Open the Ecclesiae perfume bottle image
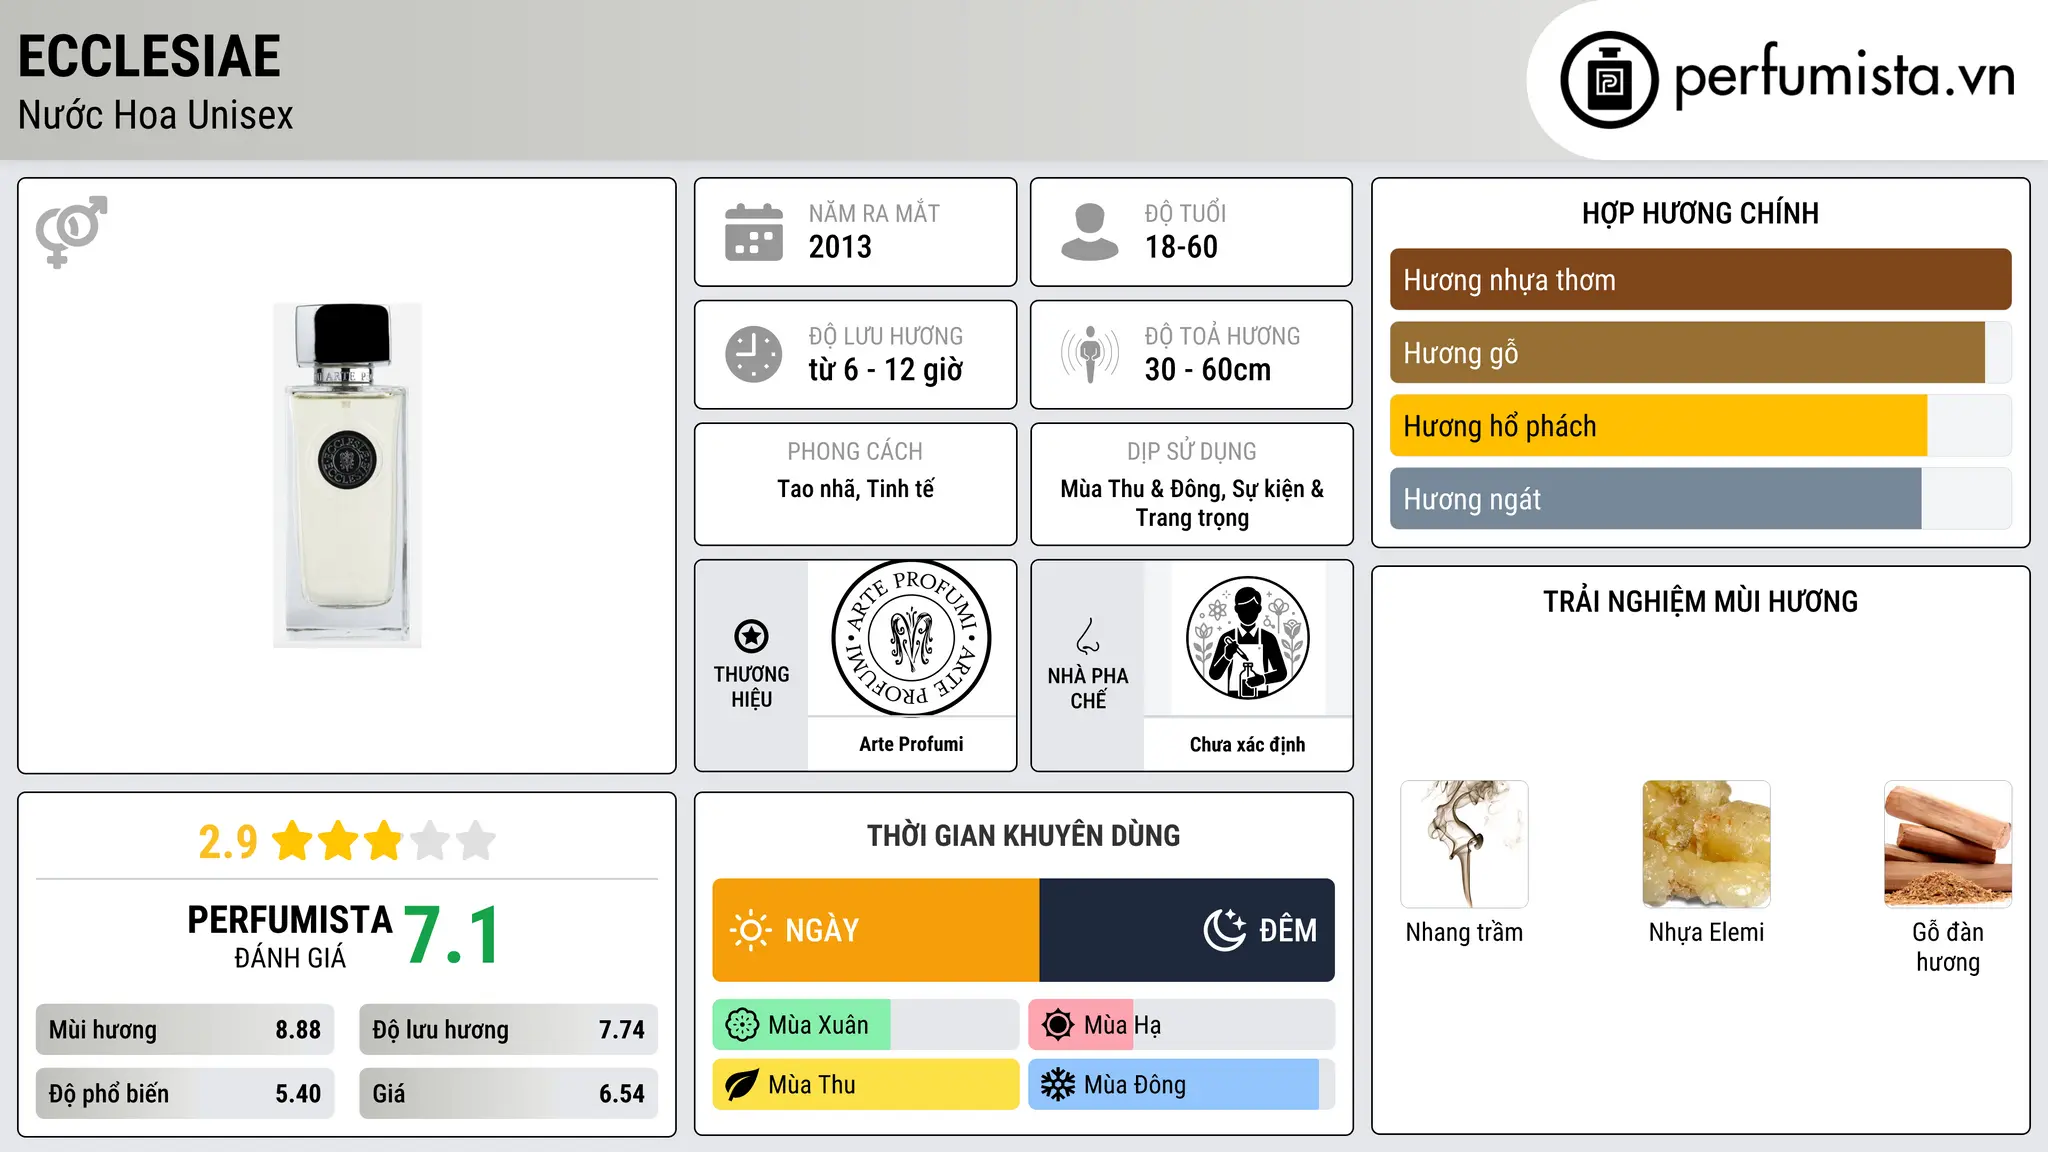This screenshot has width=2048, height=1152. click(x=347, y=475)
